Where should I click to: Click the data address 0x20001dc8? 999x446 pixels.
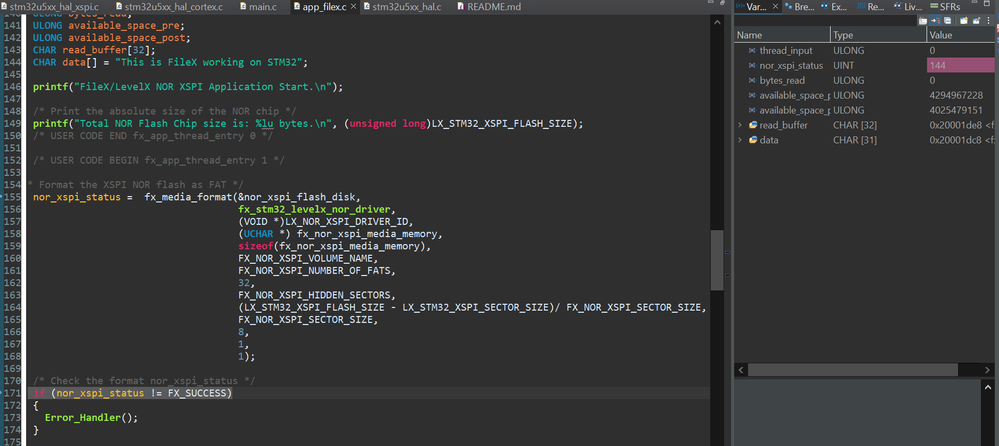[x=954, y=140]
